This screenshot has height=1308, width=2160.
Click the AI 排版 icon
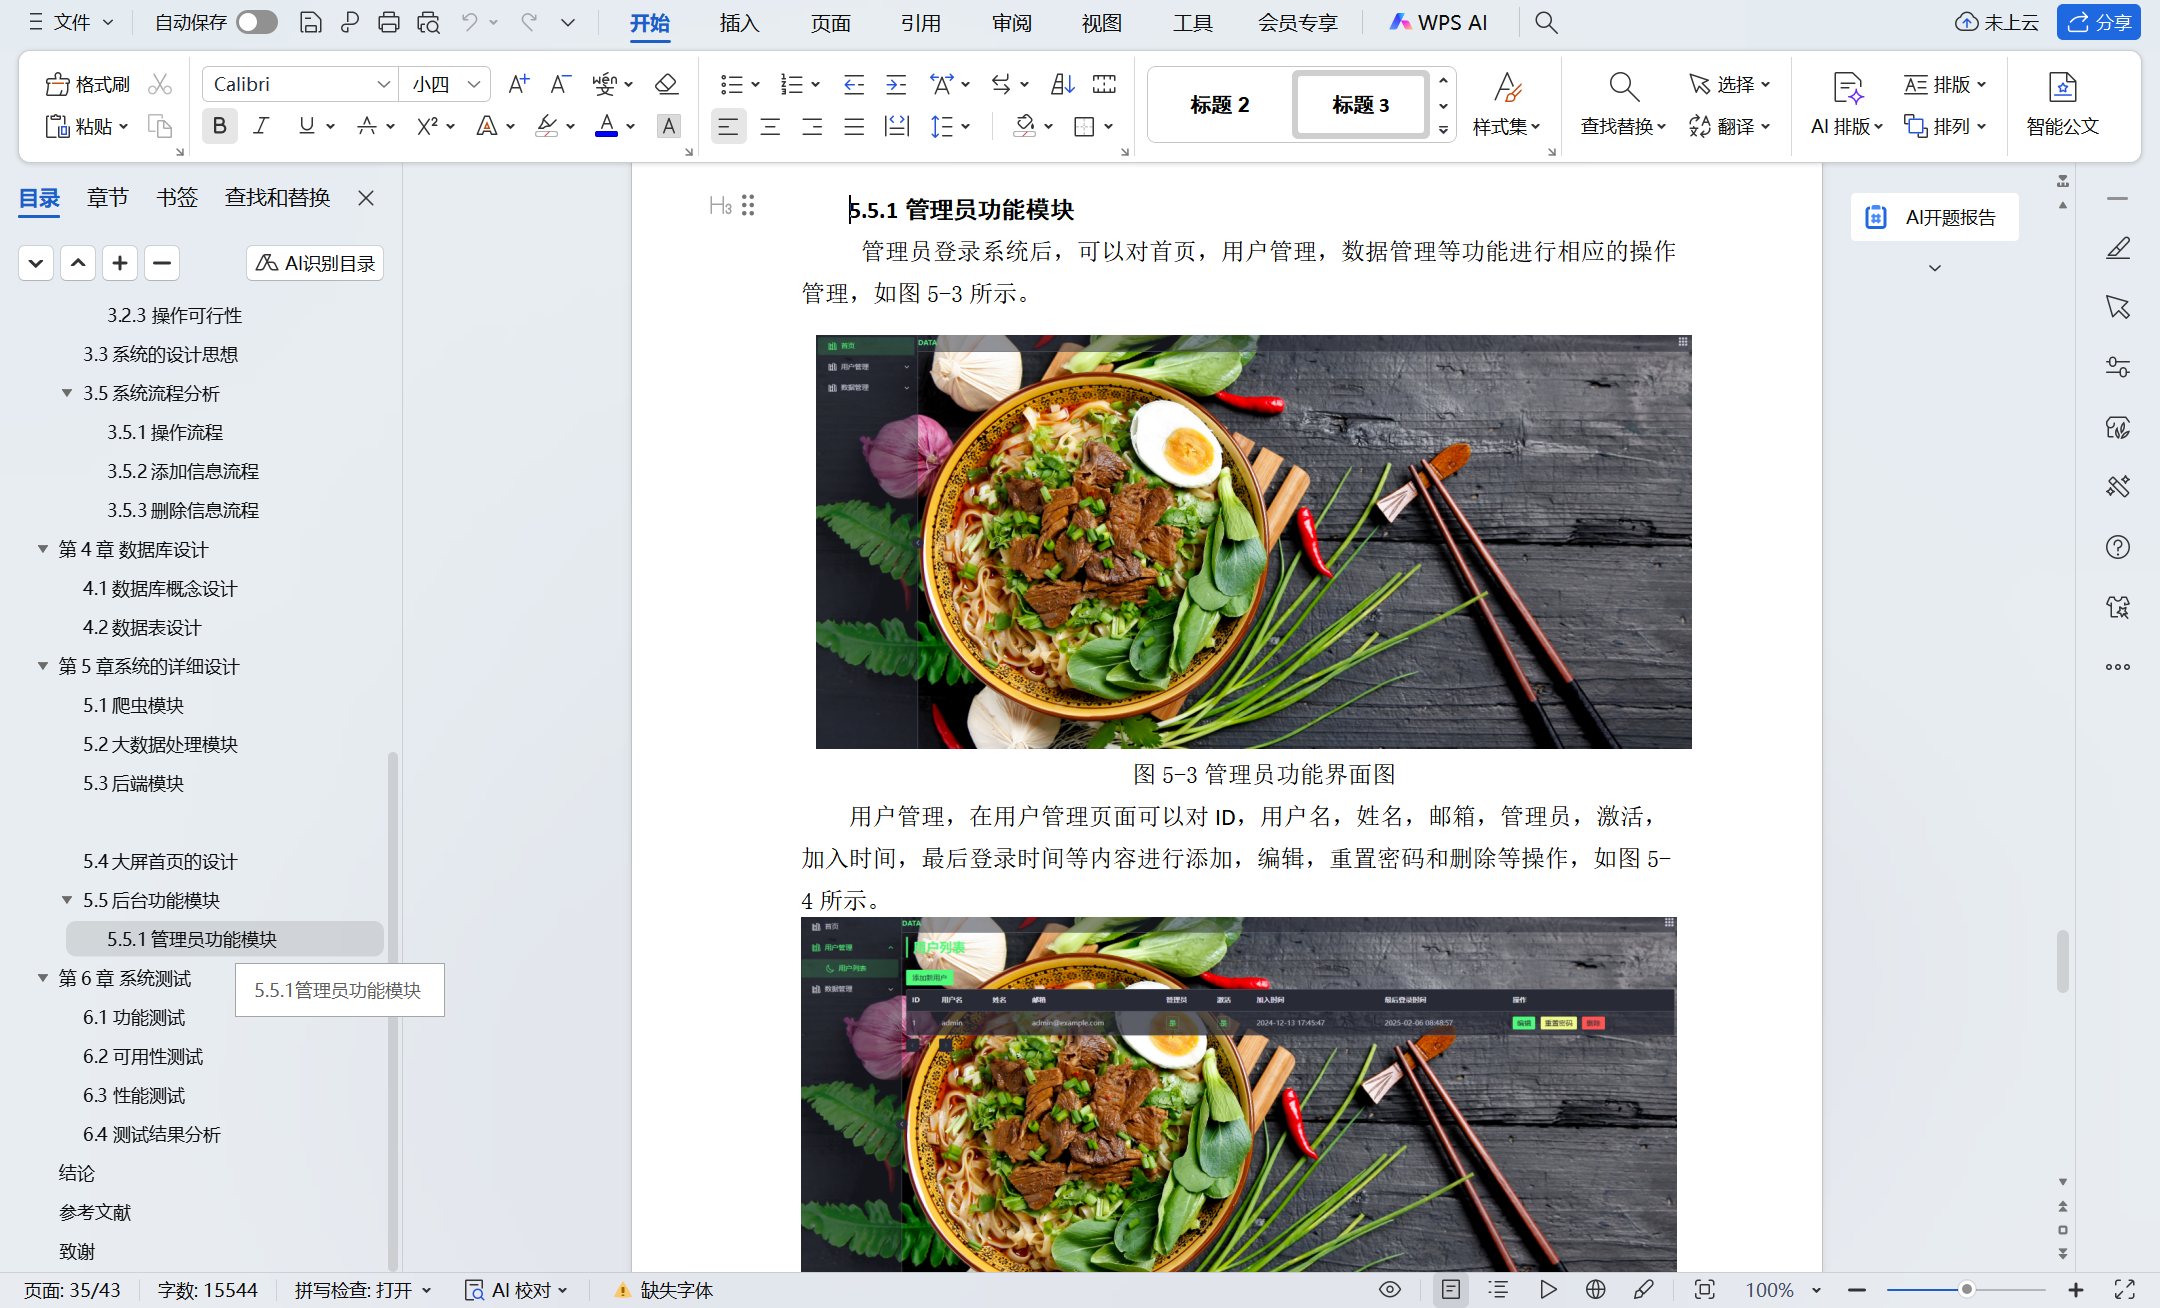click(1847, 87)
